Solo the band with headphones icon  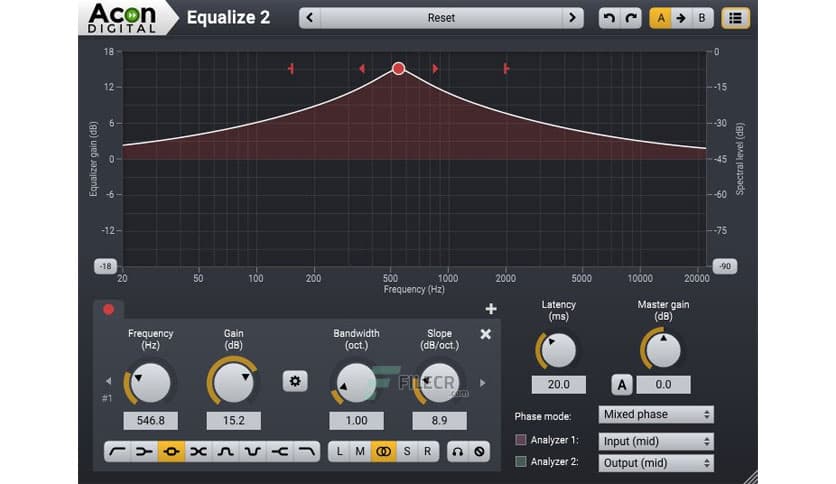point(457,451)
